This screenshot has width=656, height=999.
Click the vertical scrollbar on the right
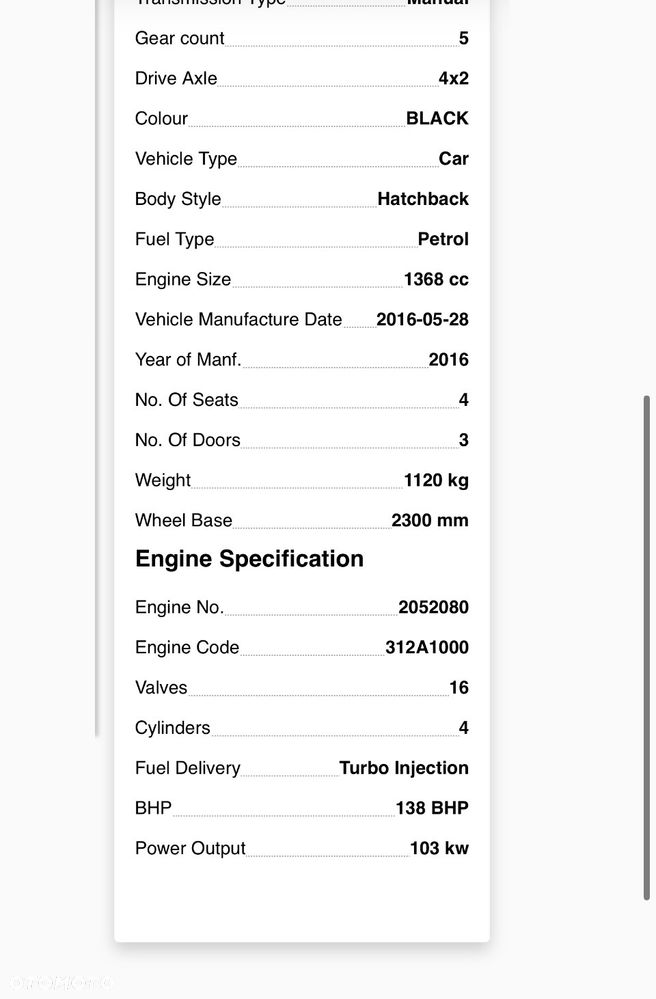tap(646, 647)
